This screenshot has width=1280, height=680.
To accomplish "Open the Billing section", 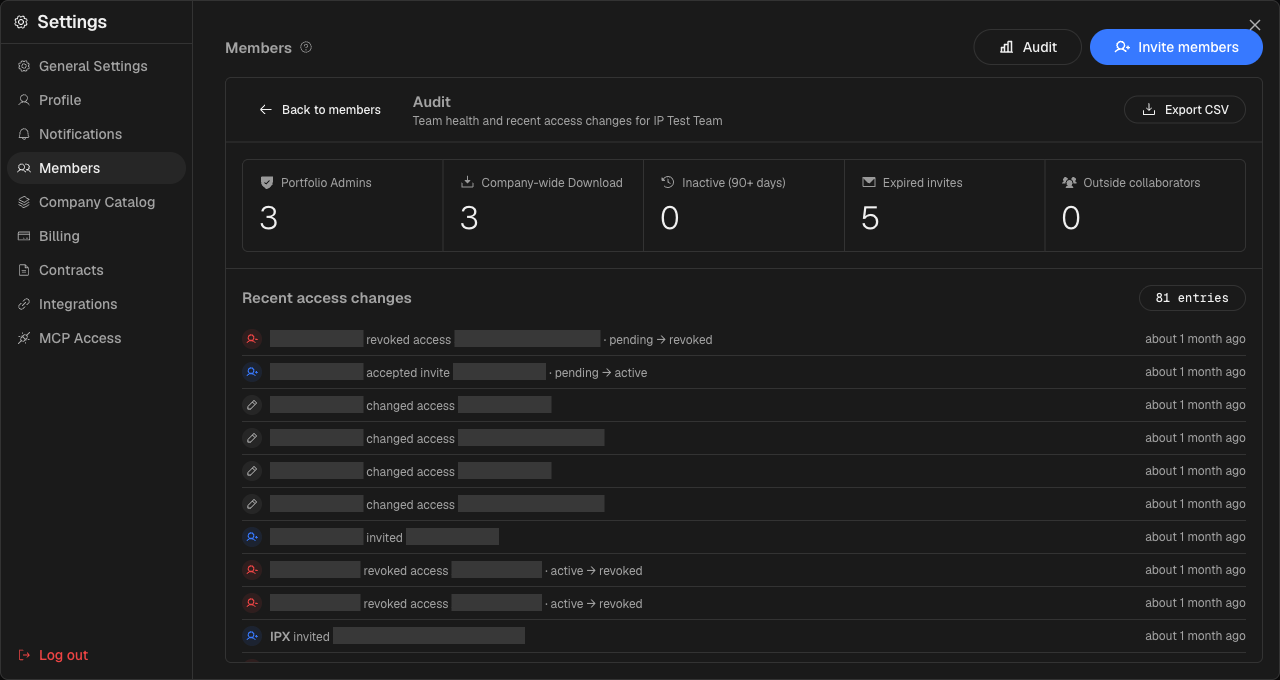I will [x=96, y=236].
